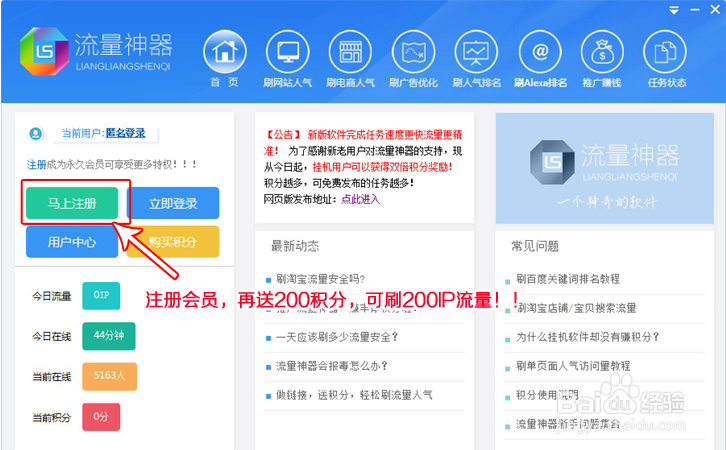726x450 pixels.
Task: Open FAQ 刷单页面人气访问量教程
Action: pos(573,366)
